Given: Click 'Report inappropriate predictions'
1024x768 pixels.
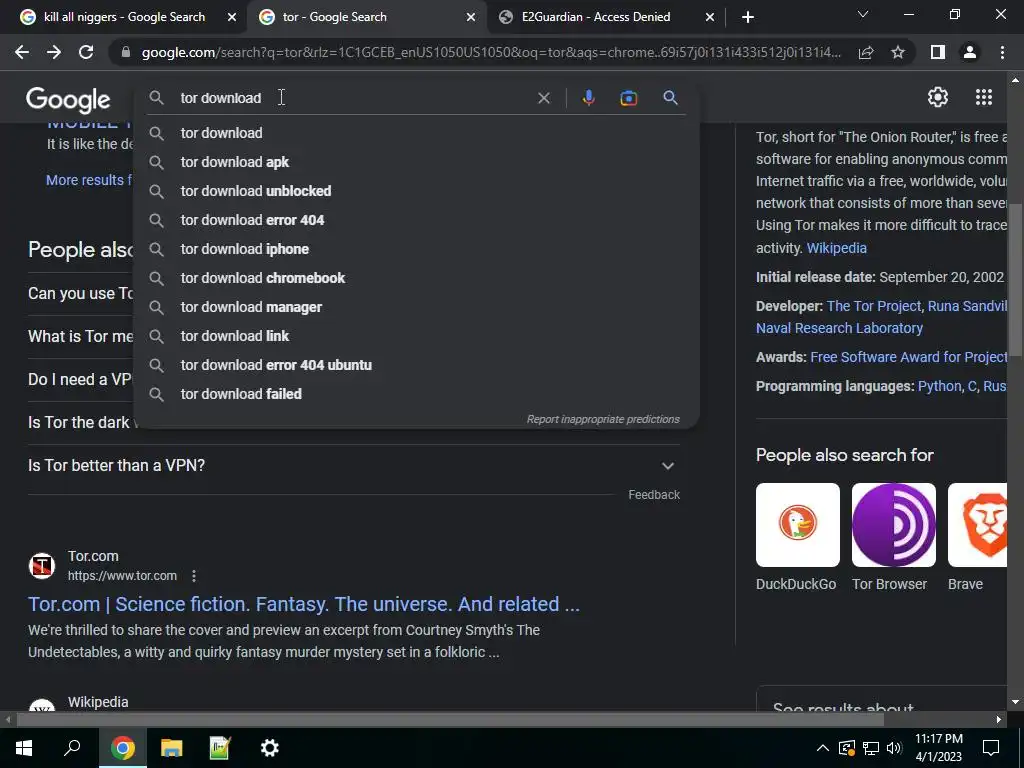Looking at the screenshot, I should pos(603,419).
